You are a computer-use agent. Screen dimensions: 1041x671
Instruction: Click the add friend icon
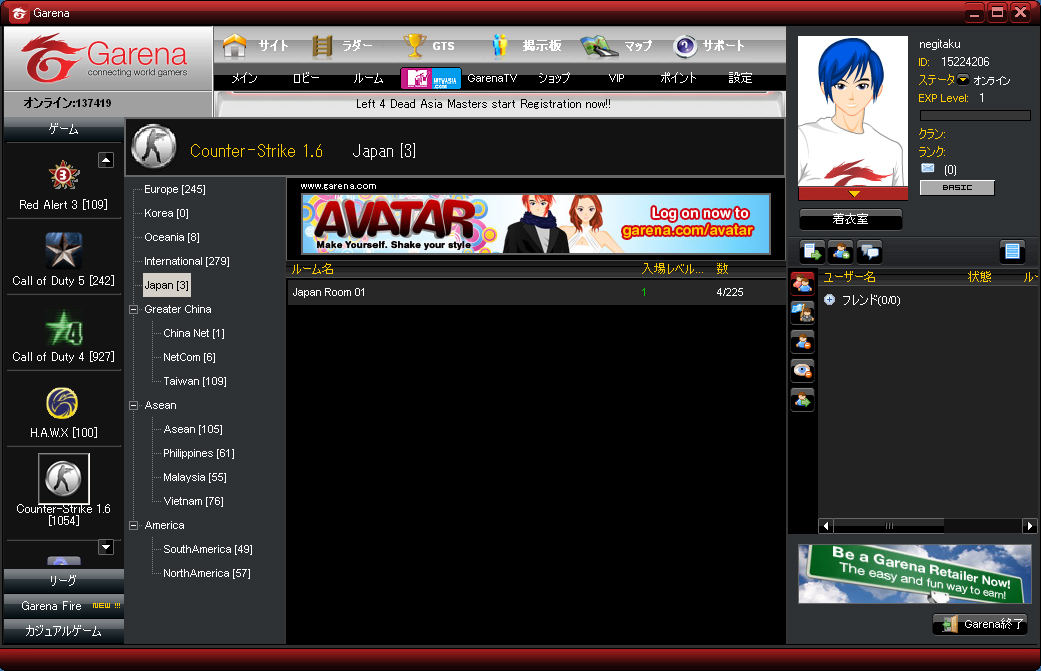[x=841, y=252]
